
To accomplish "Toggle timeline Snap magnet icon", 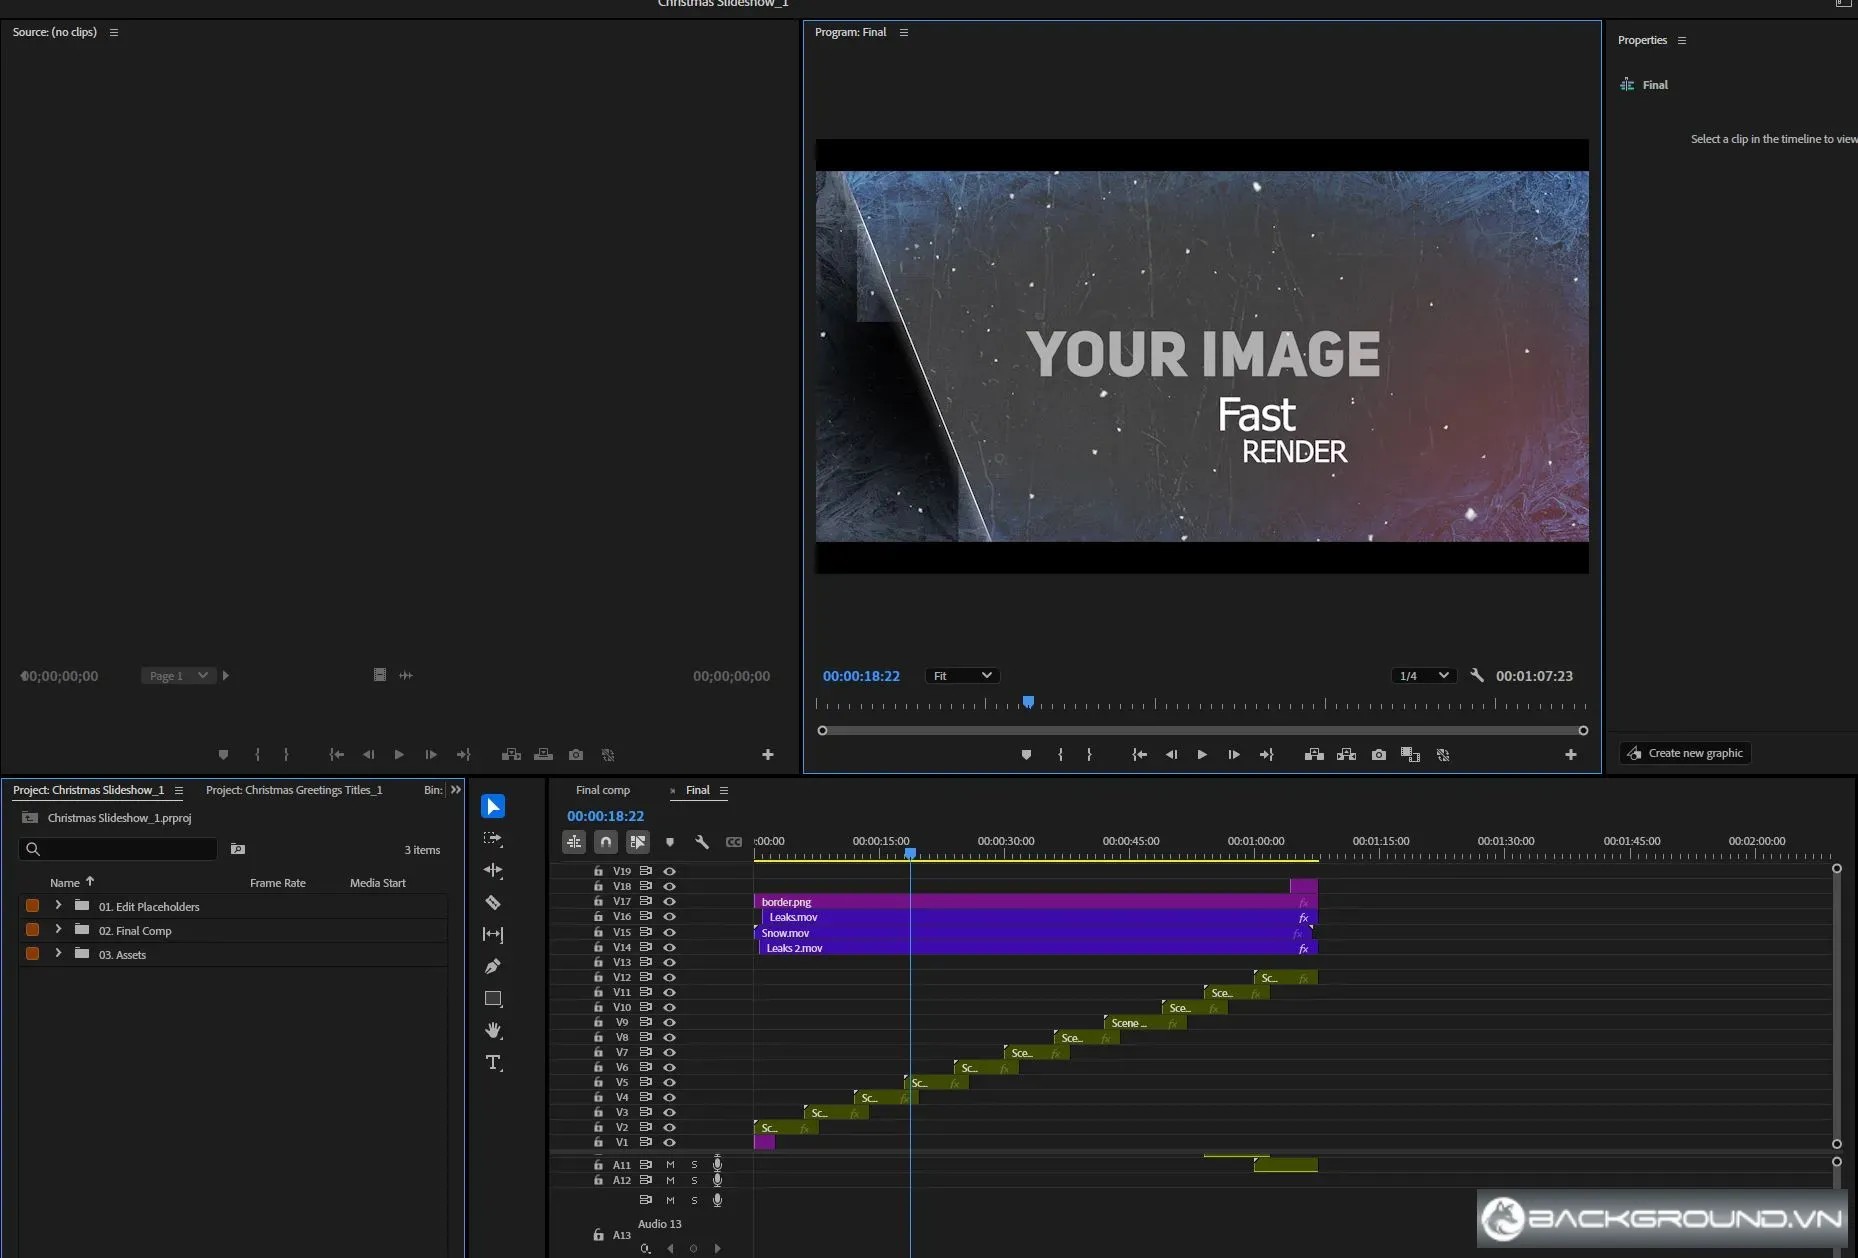I will (606, 842).
